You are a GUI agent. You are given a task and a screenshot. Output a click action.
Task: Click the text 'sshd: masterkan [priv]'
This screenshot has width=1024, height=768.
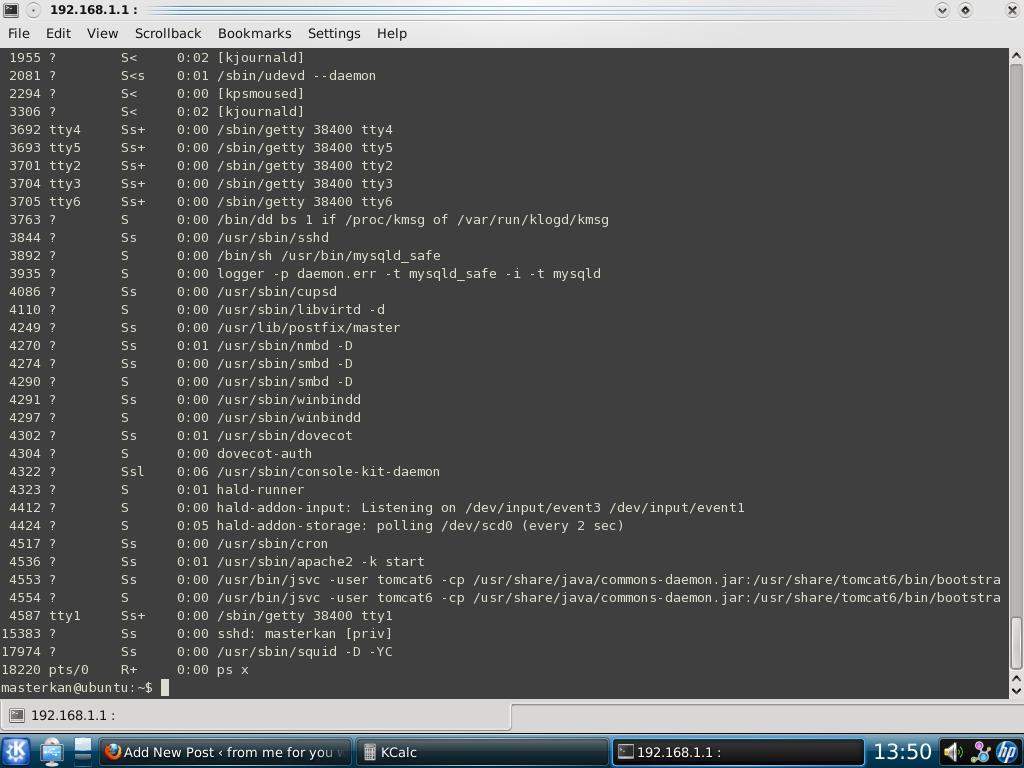pos(305,633)
